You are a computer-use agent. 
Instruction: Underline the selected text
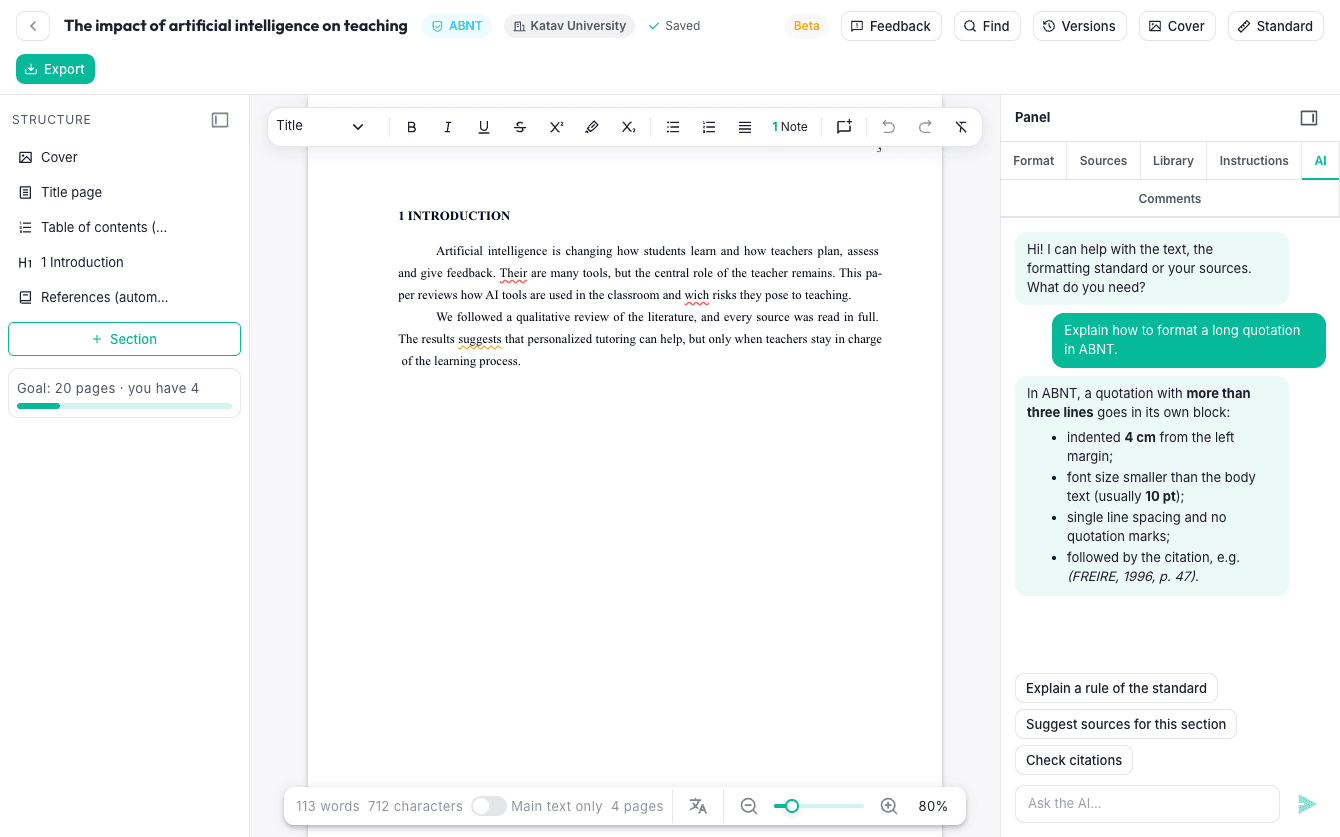click(x=484, y=127)
